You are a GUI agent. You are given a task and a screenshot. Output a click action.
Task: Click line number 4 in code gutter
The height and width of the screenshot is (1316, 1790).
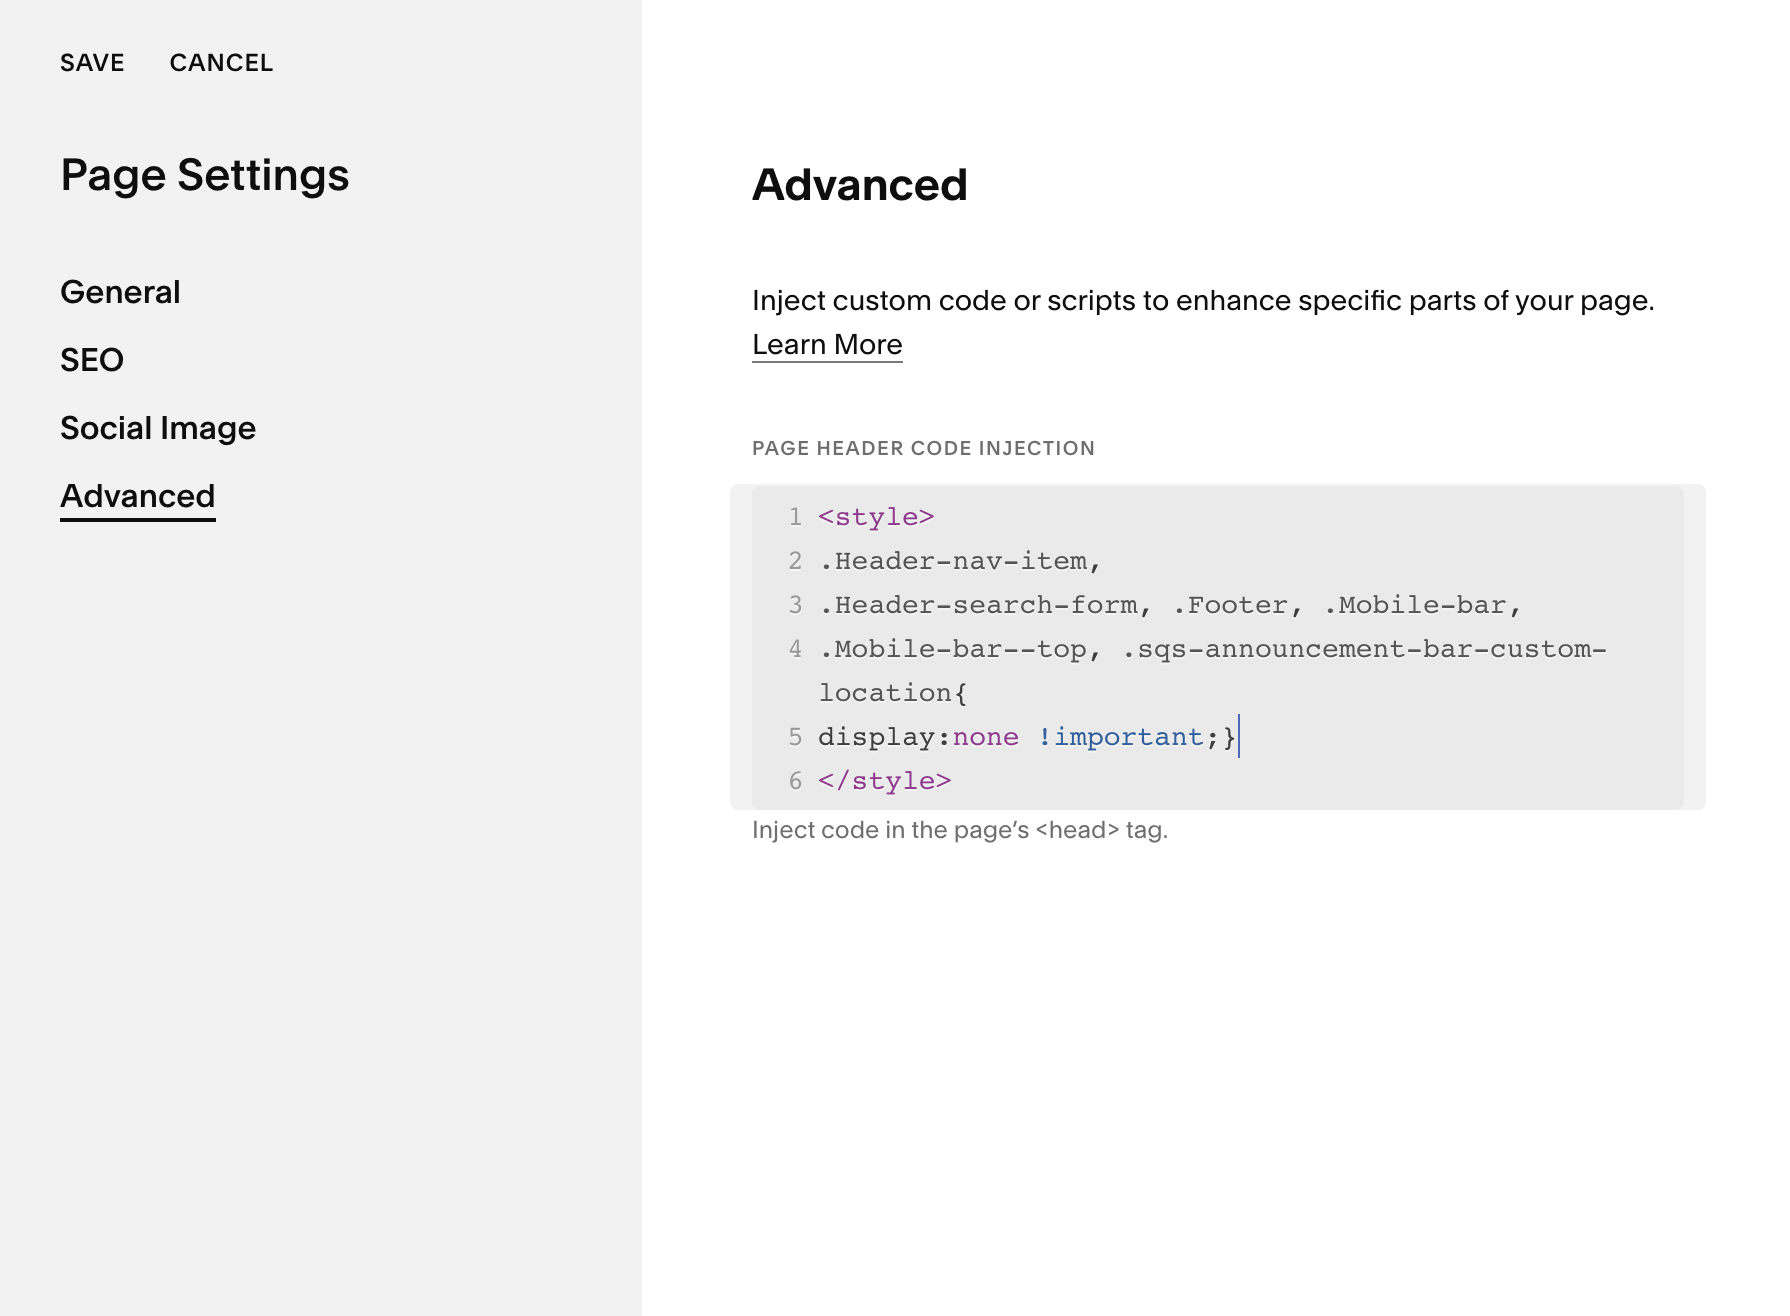point(795,649)
